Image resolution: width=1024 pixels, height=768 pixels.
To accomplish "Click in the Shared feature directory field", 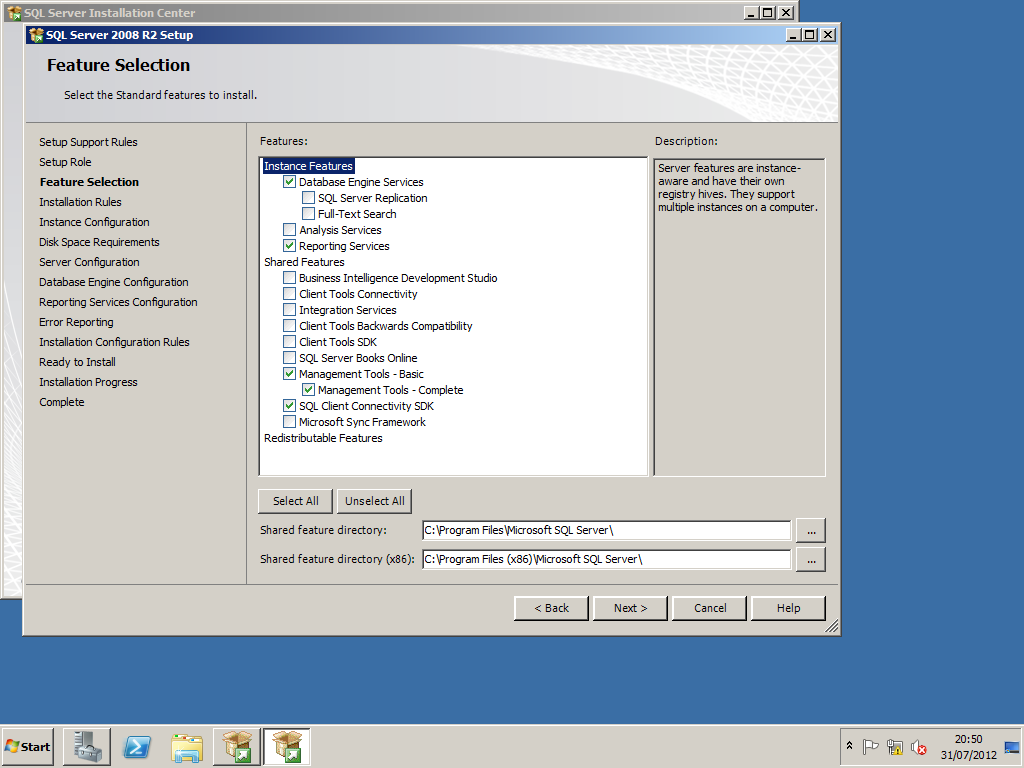I will click(607, 530).
